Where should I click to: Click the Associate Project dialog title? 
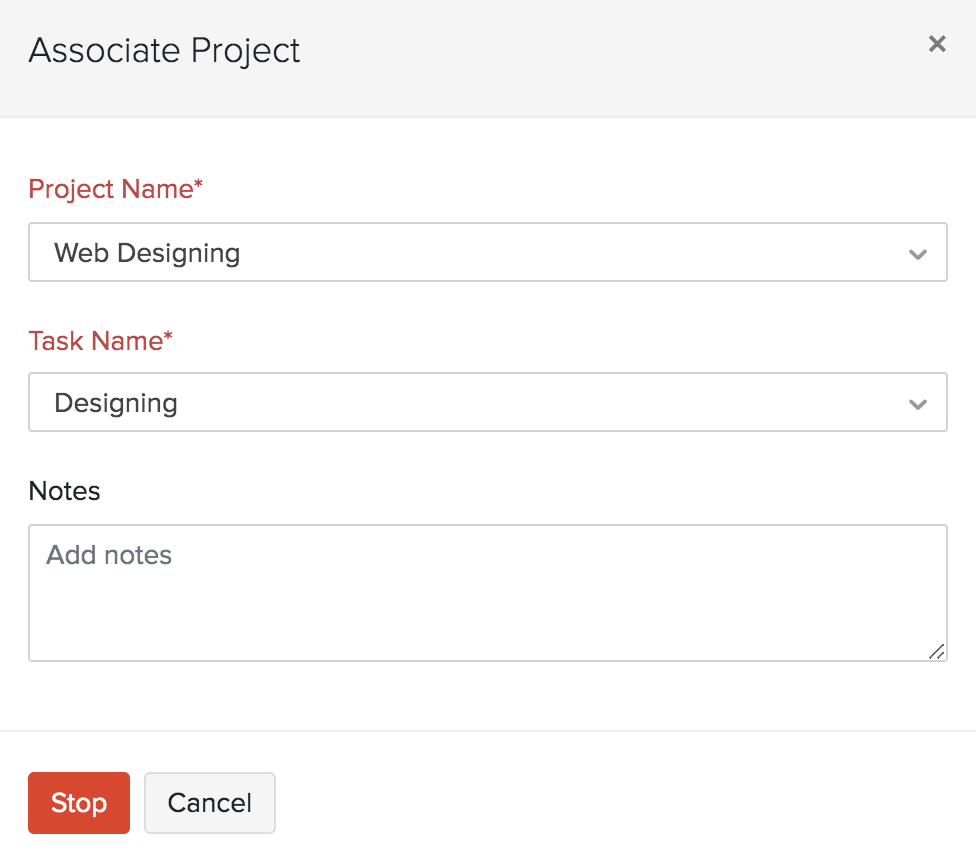click(164, 50)
